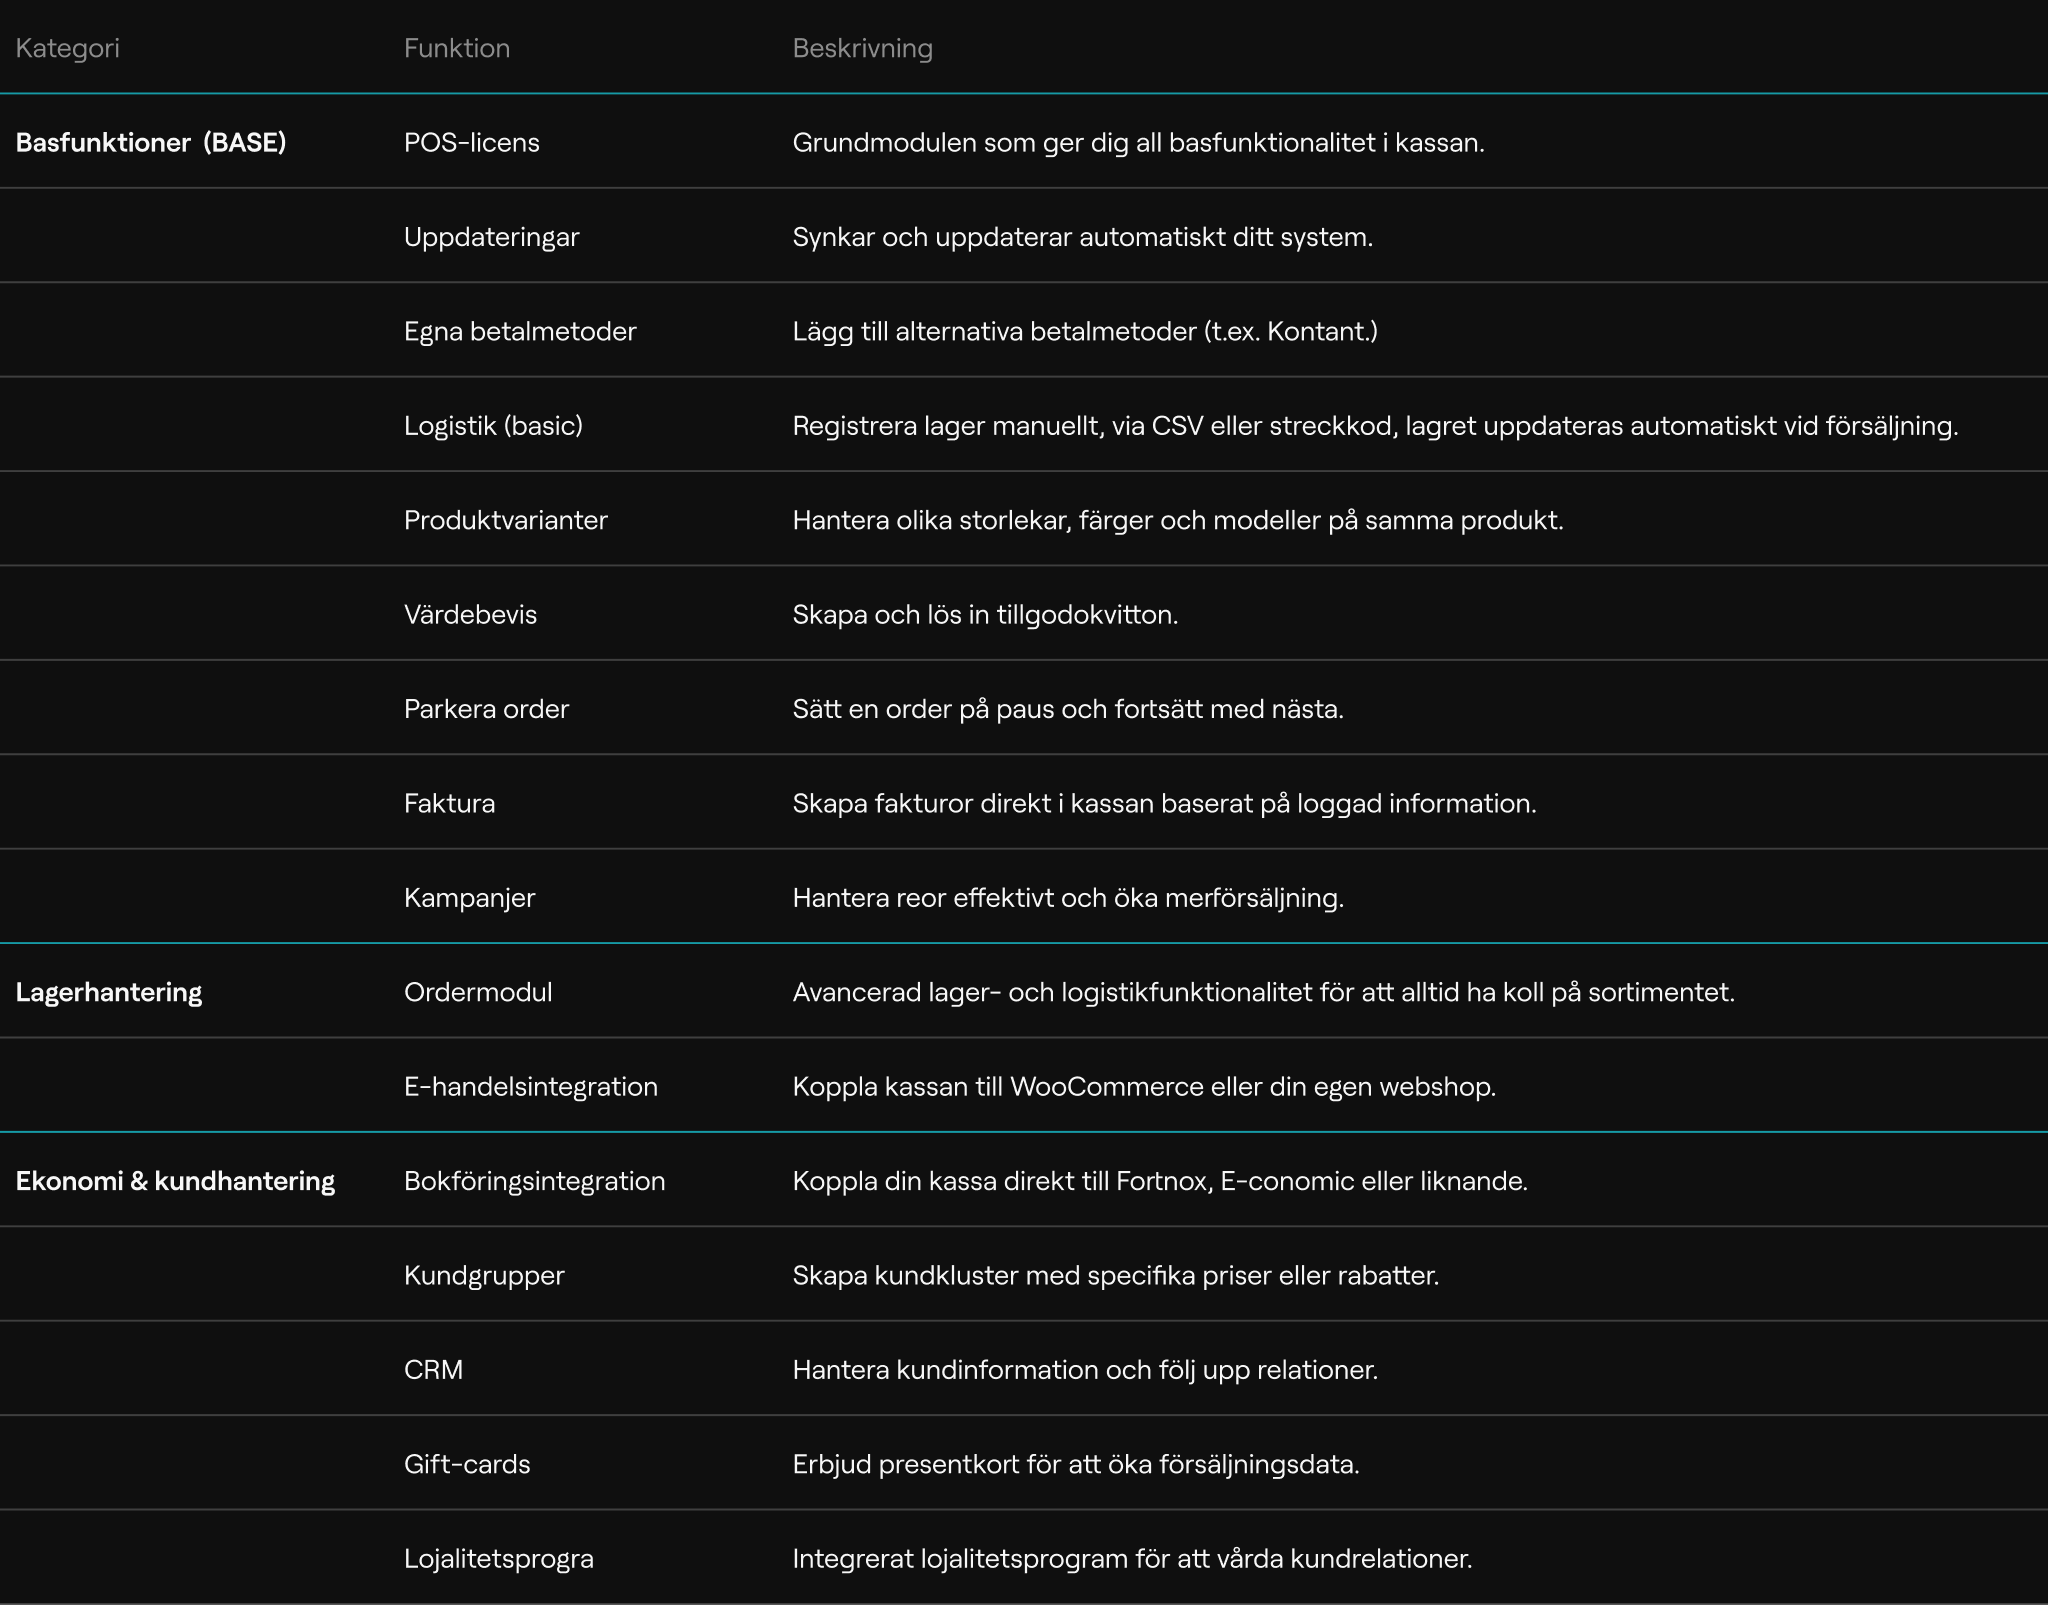Select the POS-licens function row
Screen dimensions: 2048x1605
(x=471, y=142)
